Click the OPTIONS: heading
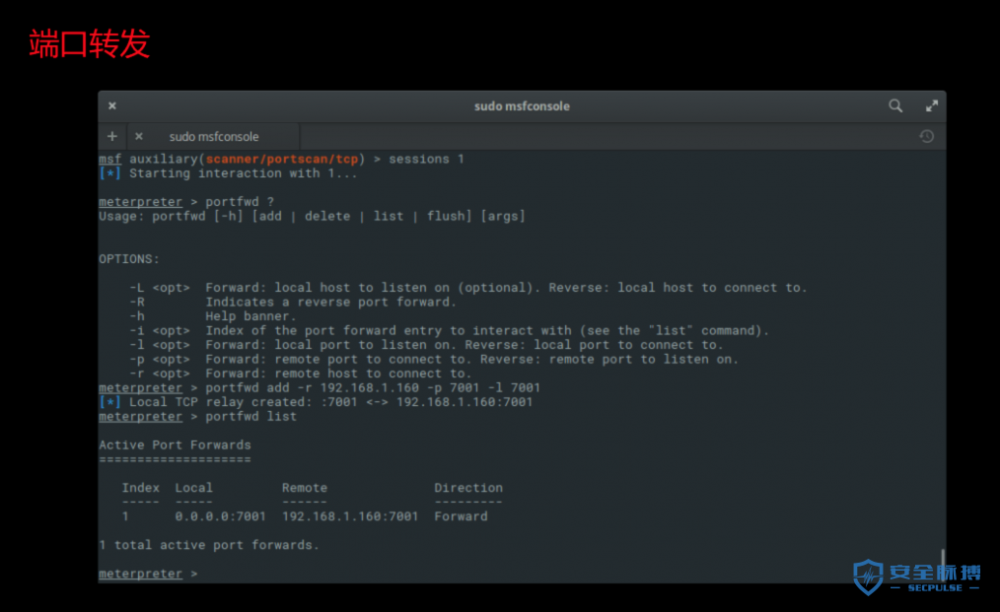Screen dimensions: 1000x612 coord(129,259)
